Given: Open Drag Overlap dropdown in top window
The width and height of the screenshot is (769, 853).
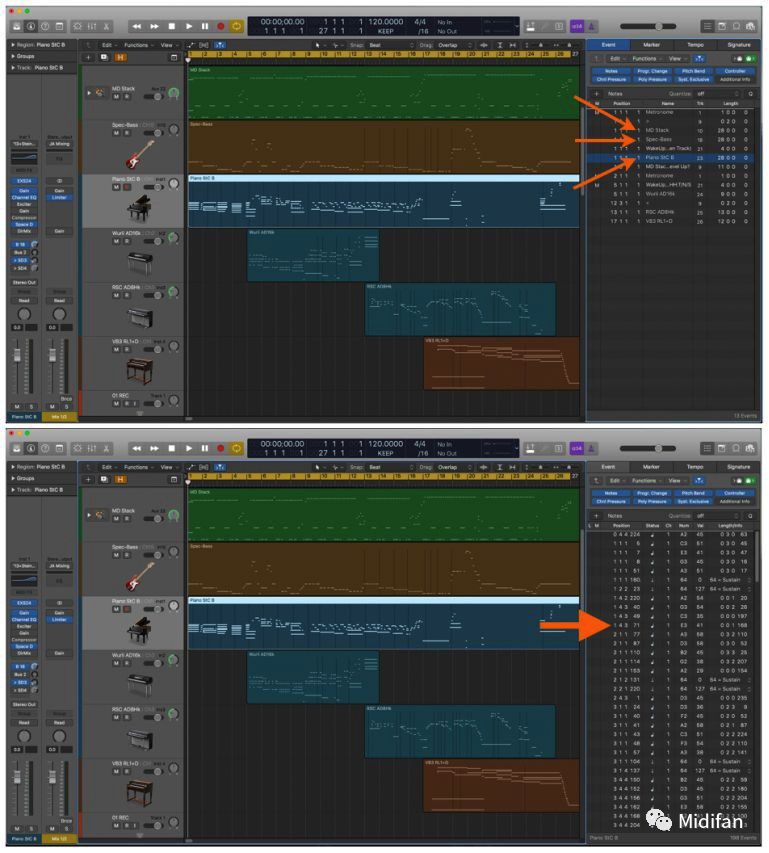Looking at the screenshot, I should coord(453,45).
